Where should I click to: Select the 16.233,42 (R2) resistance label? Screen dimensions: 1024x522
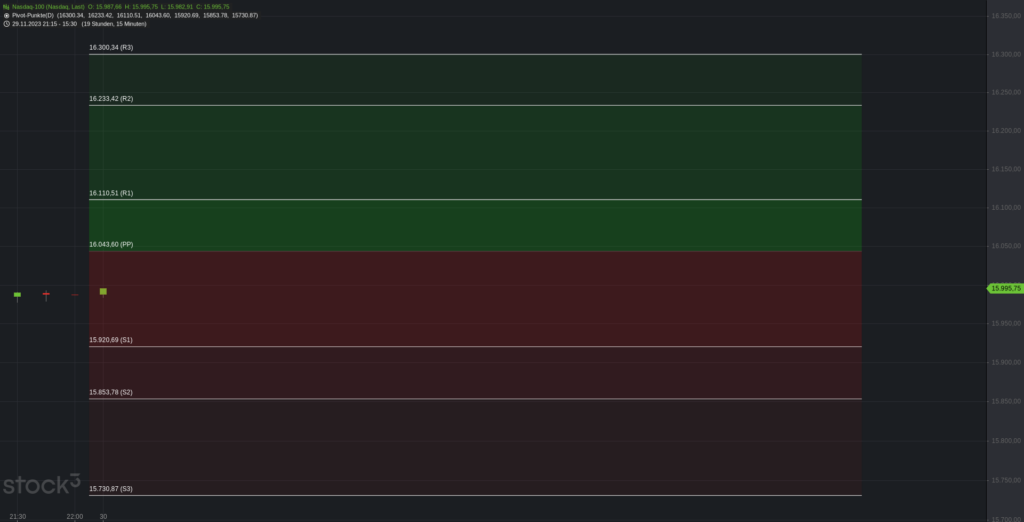pyautogui.click(x=111, y=99)
